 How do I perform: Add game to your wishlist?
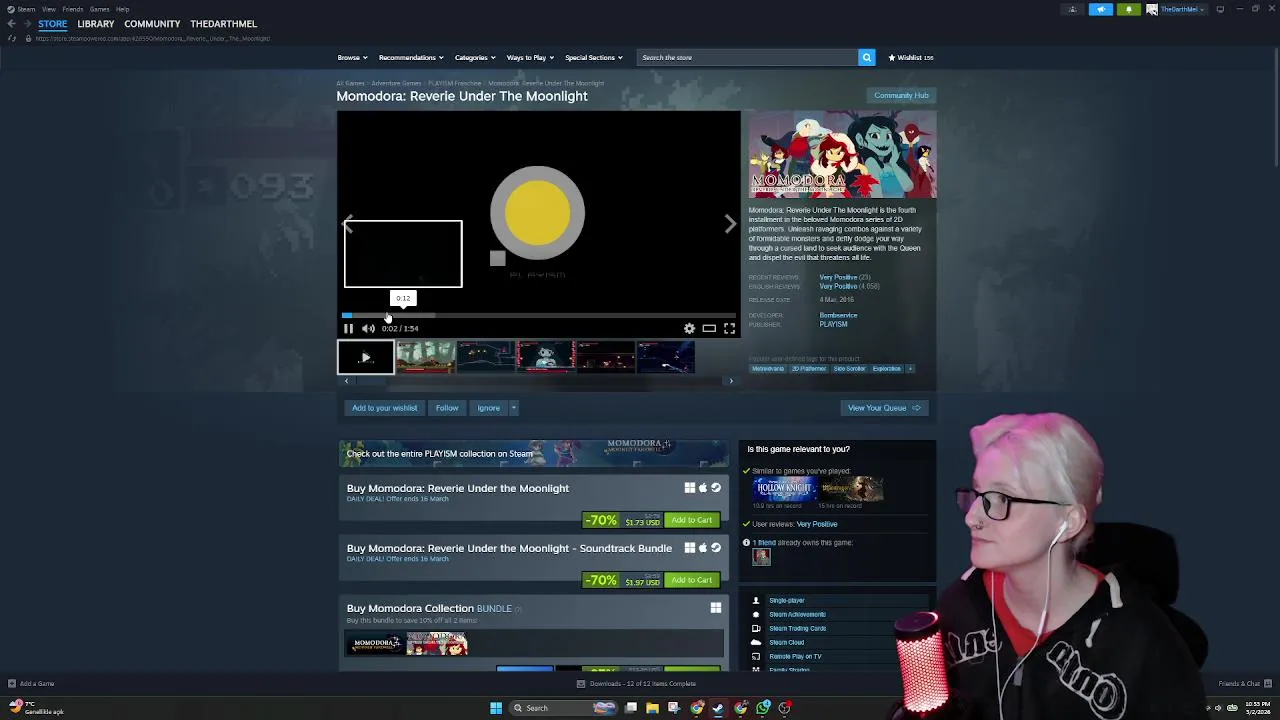click(x=384, y=408)
